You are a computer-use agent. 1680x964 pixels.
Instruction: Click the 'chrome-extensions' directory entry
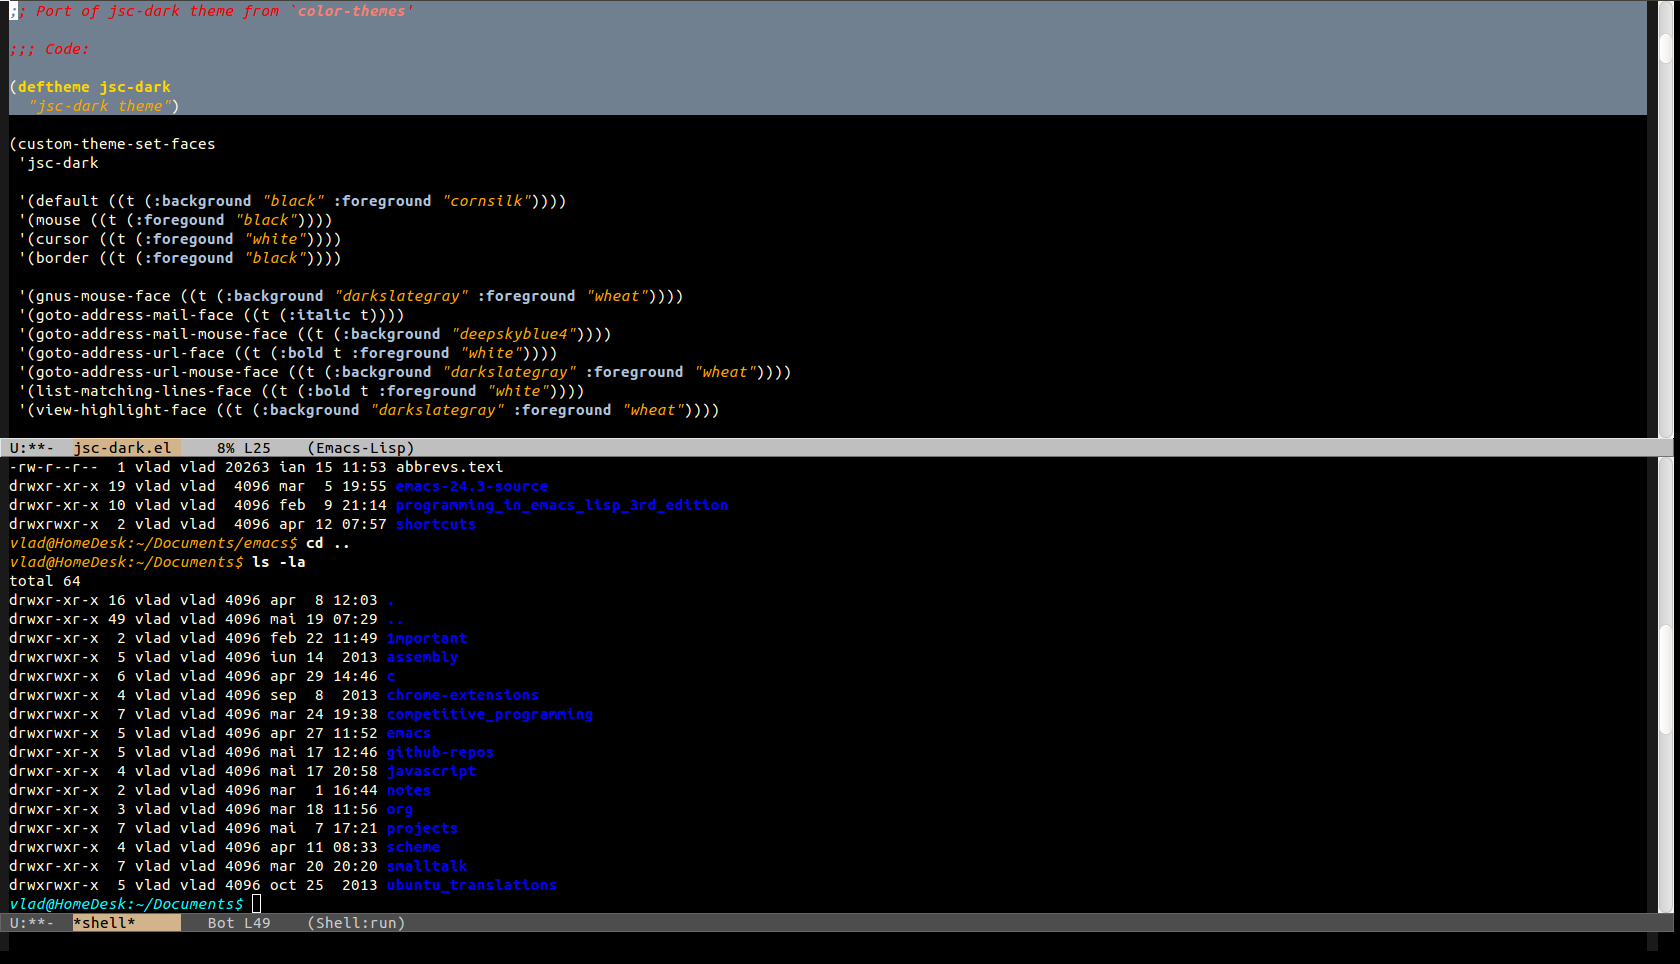point(463,695)
